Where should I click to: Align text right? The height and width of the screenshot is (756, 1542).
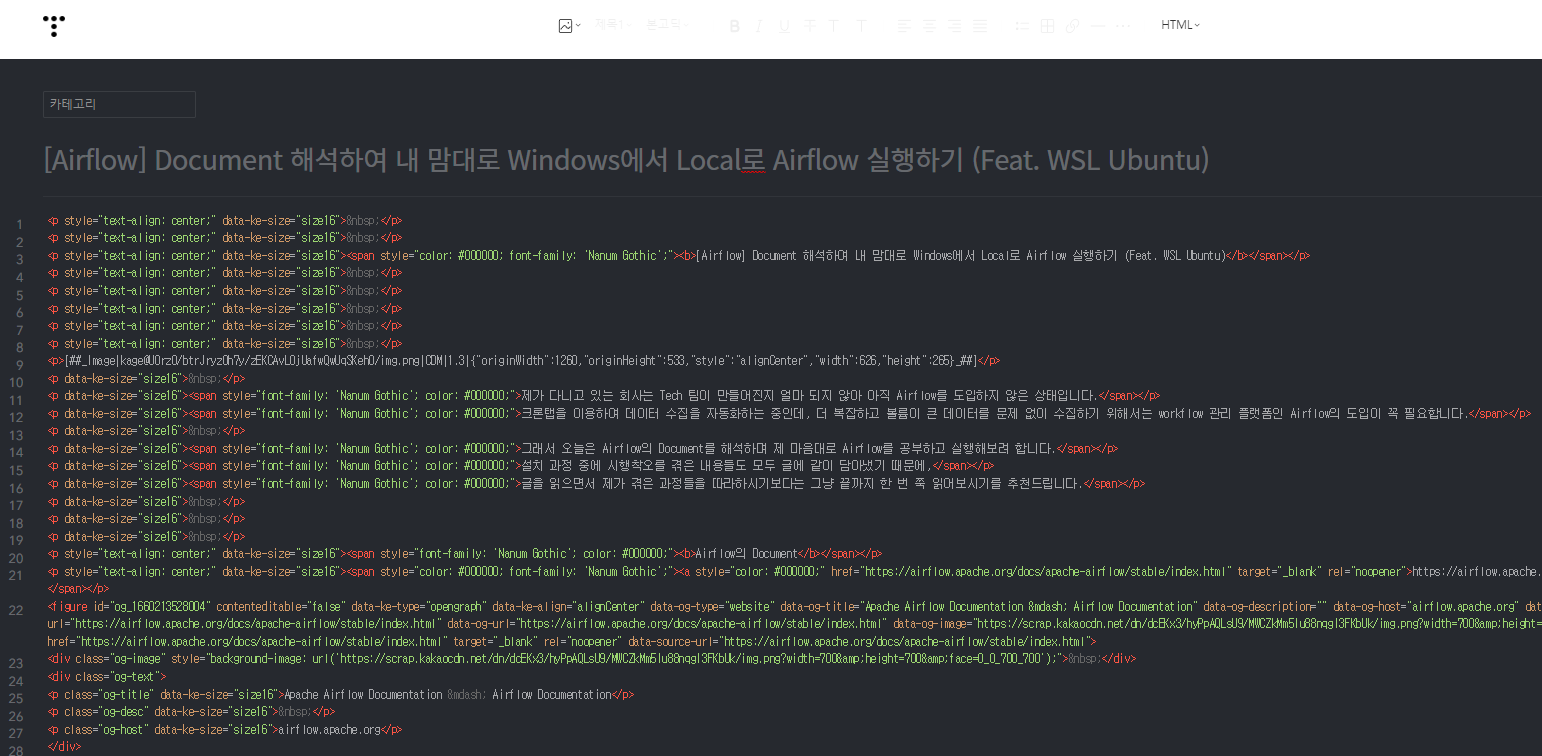pyautogui.click(x=955, y=26)
